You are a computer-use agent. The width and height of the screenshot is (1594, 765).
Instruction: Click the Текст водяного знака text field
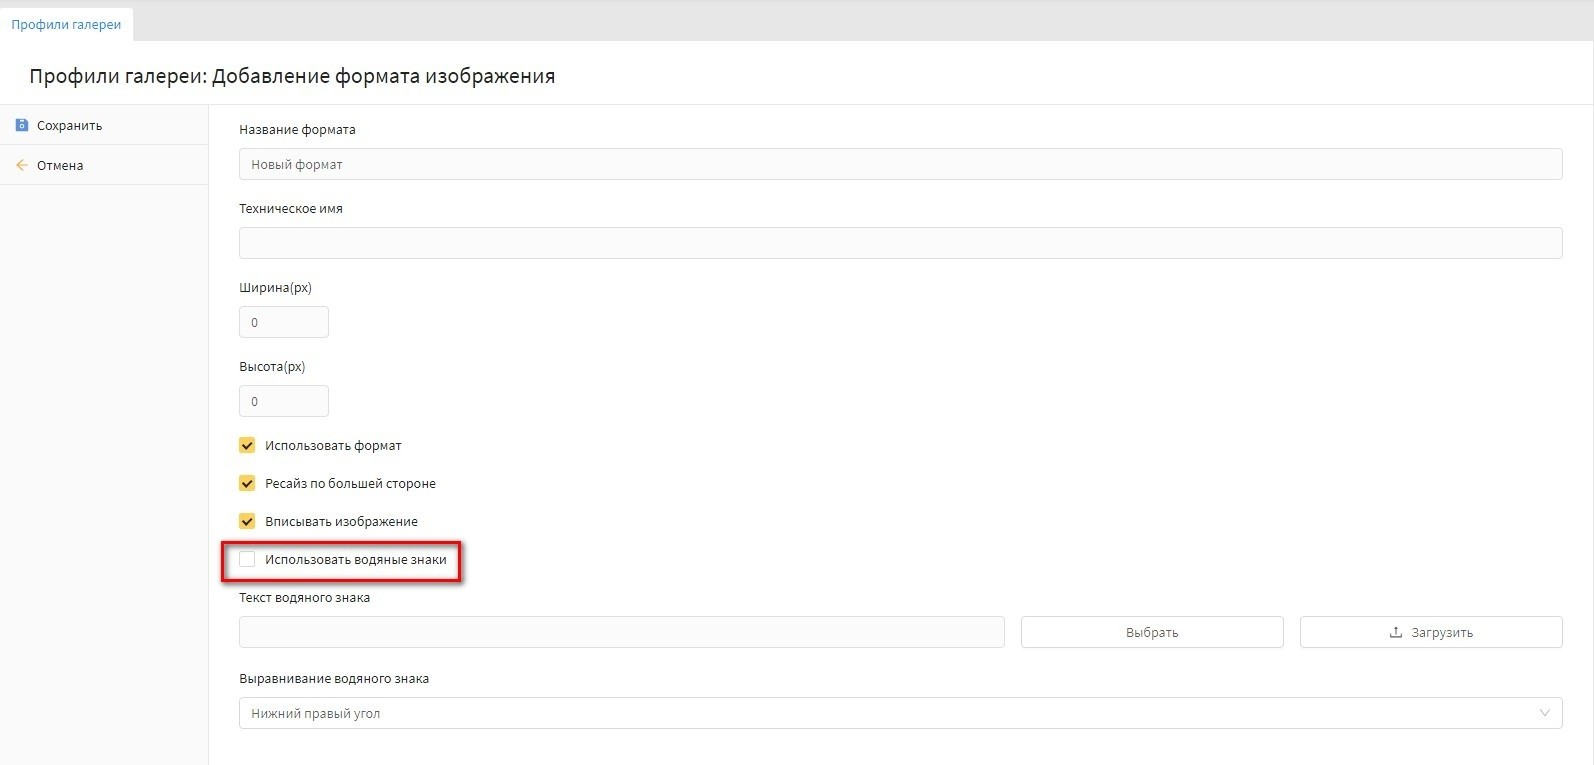[x=621, y=632]
